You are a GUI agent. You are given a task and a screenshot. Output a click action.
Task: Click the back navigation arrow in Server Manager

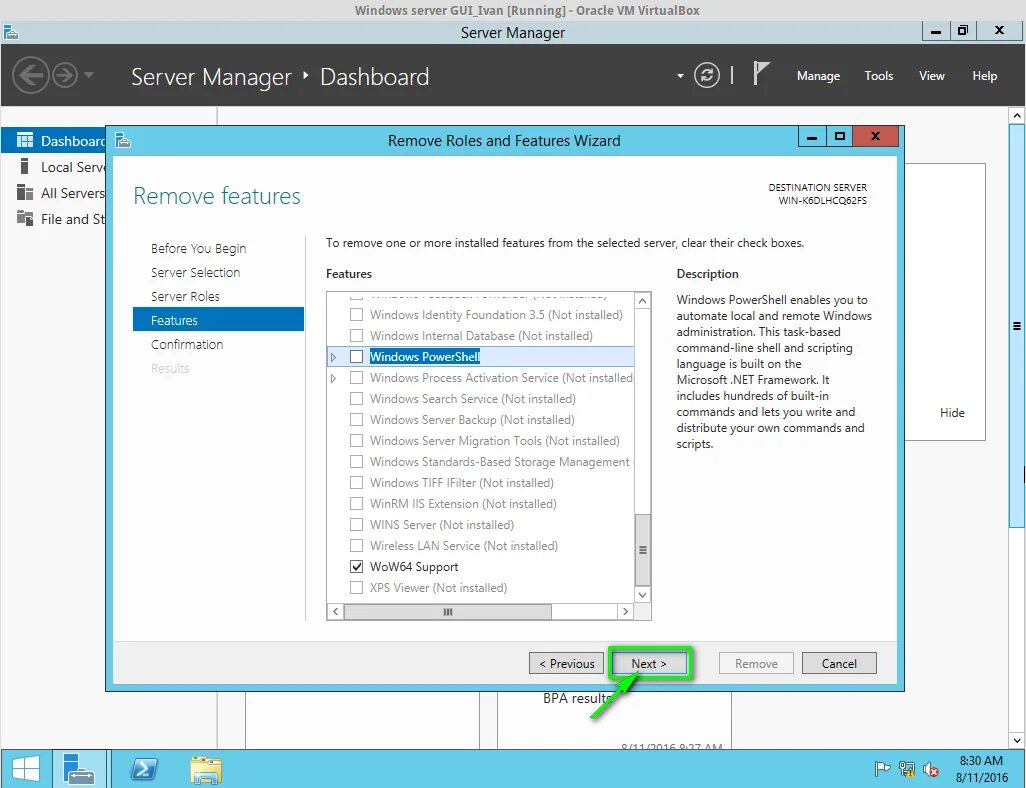pos(31,76)
